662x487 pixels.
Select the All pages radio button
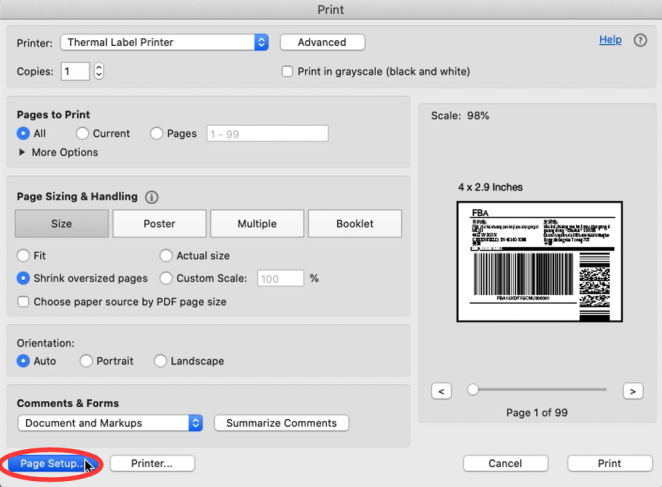[23, 133]
